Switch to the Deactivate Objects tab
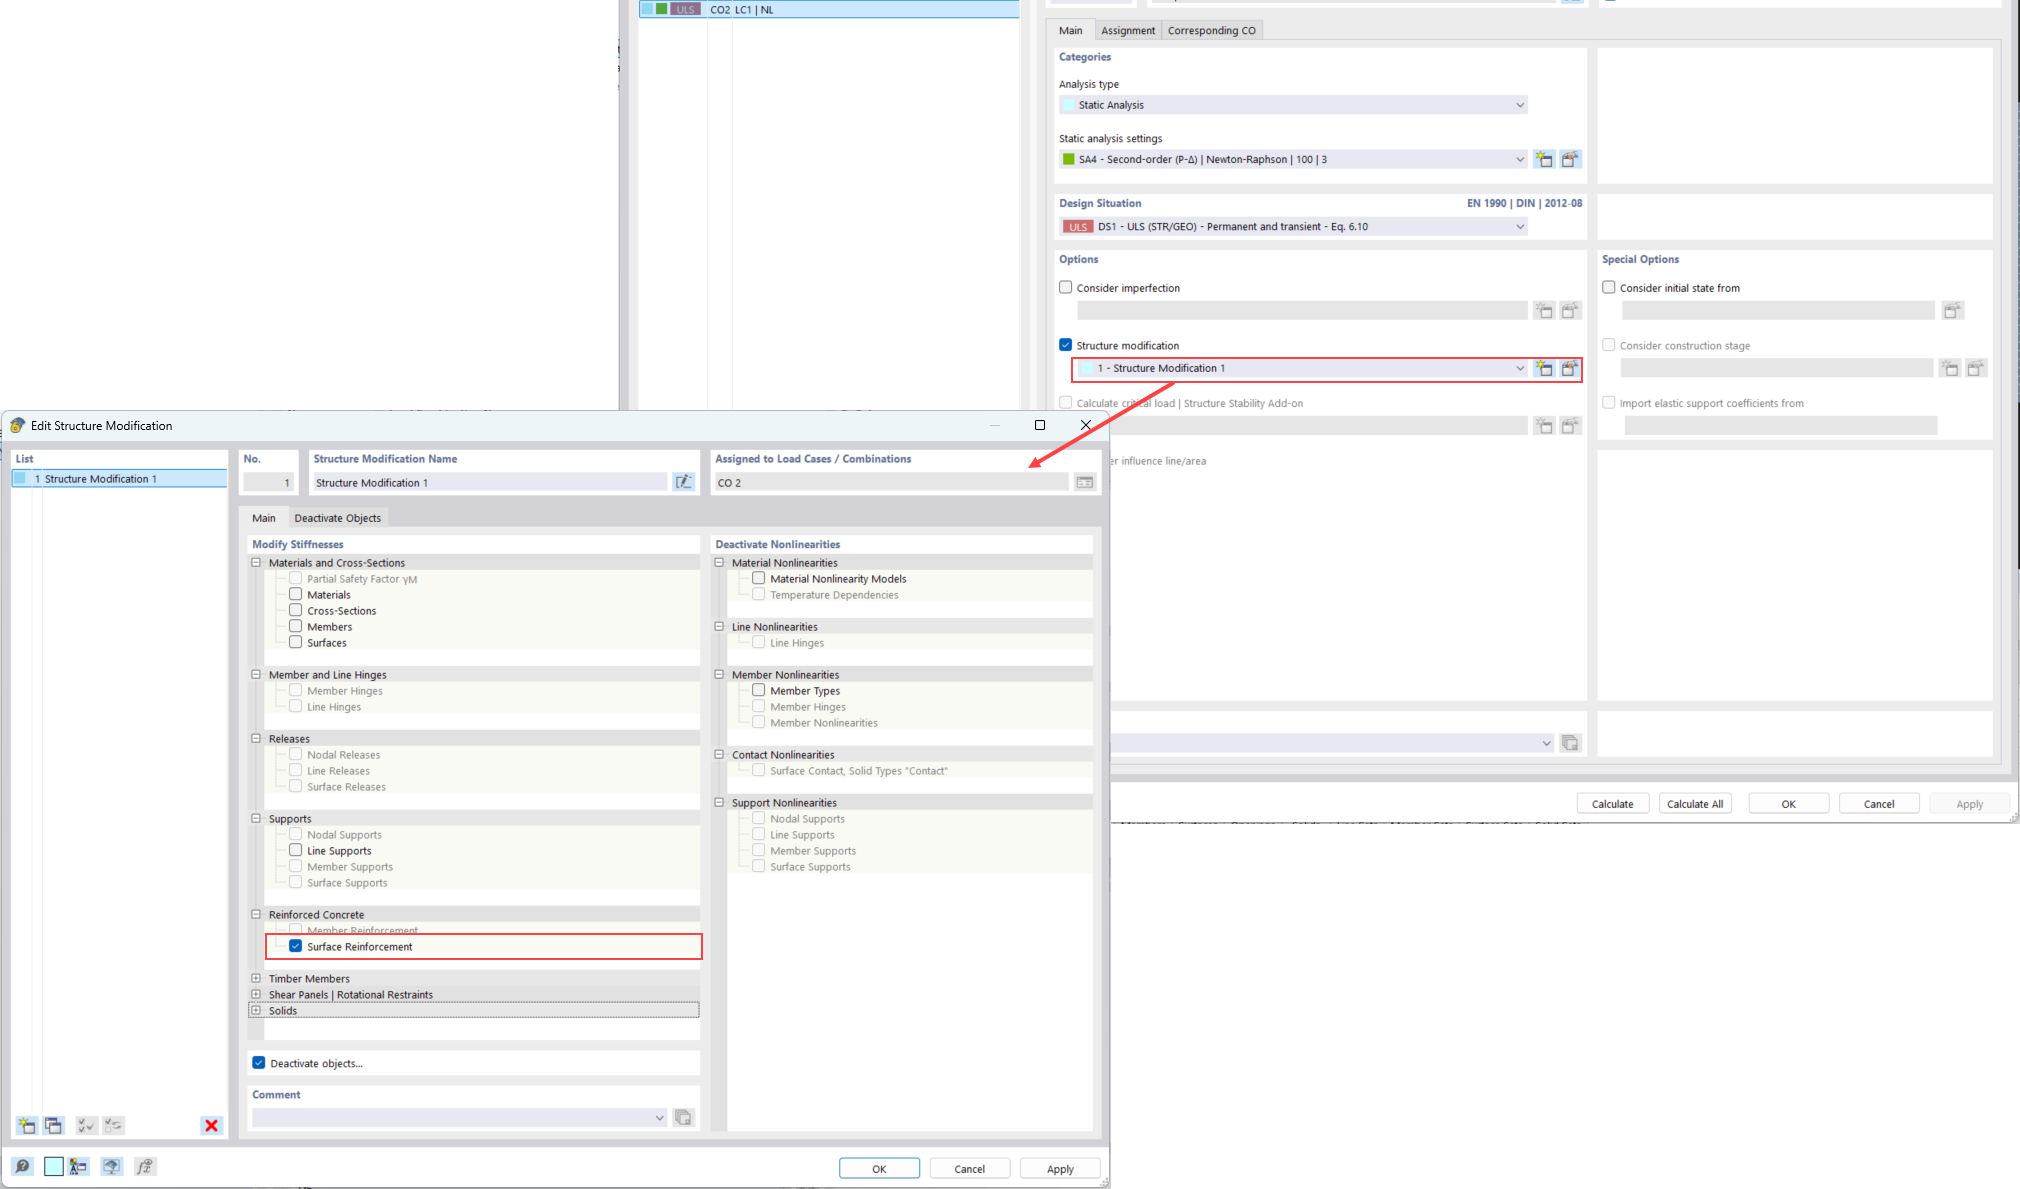2020x1189 pixels. tap(337, 517)
